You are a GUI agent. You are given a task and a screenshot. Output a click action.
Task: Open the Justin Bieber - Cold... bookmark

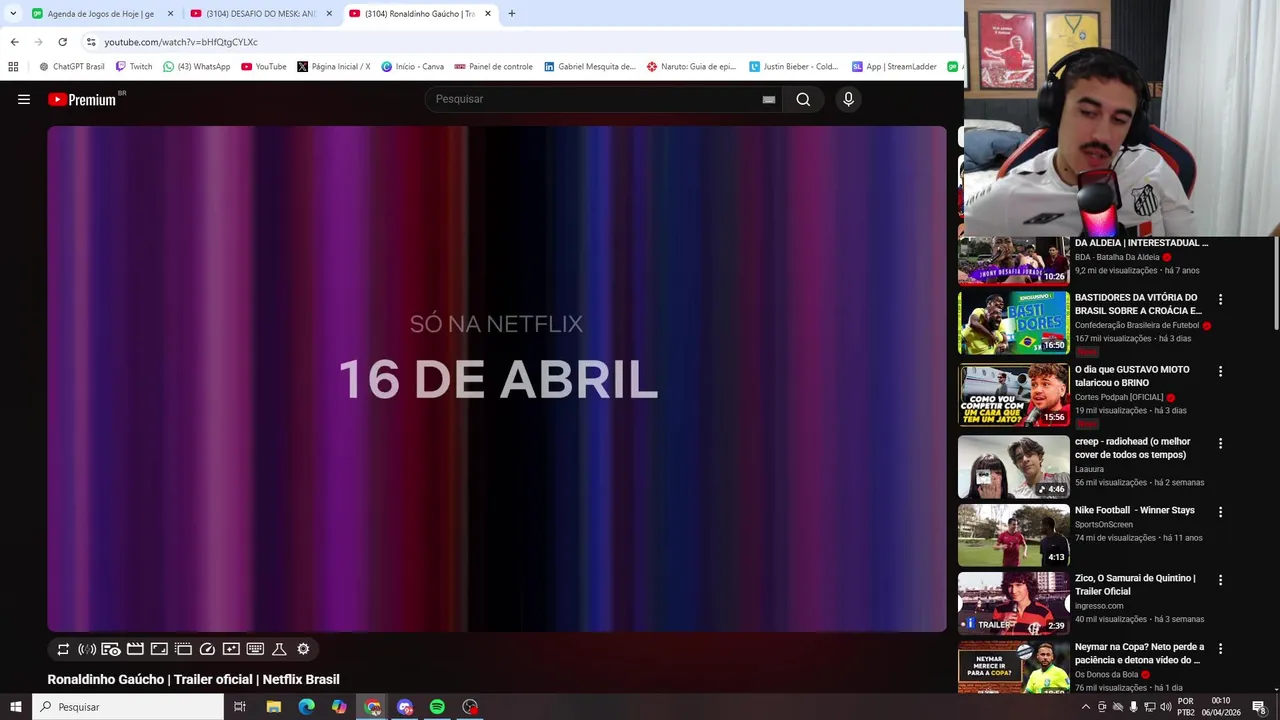point(793,67)
